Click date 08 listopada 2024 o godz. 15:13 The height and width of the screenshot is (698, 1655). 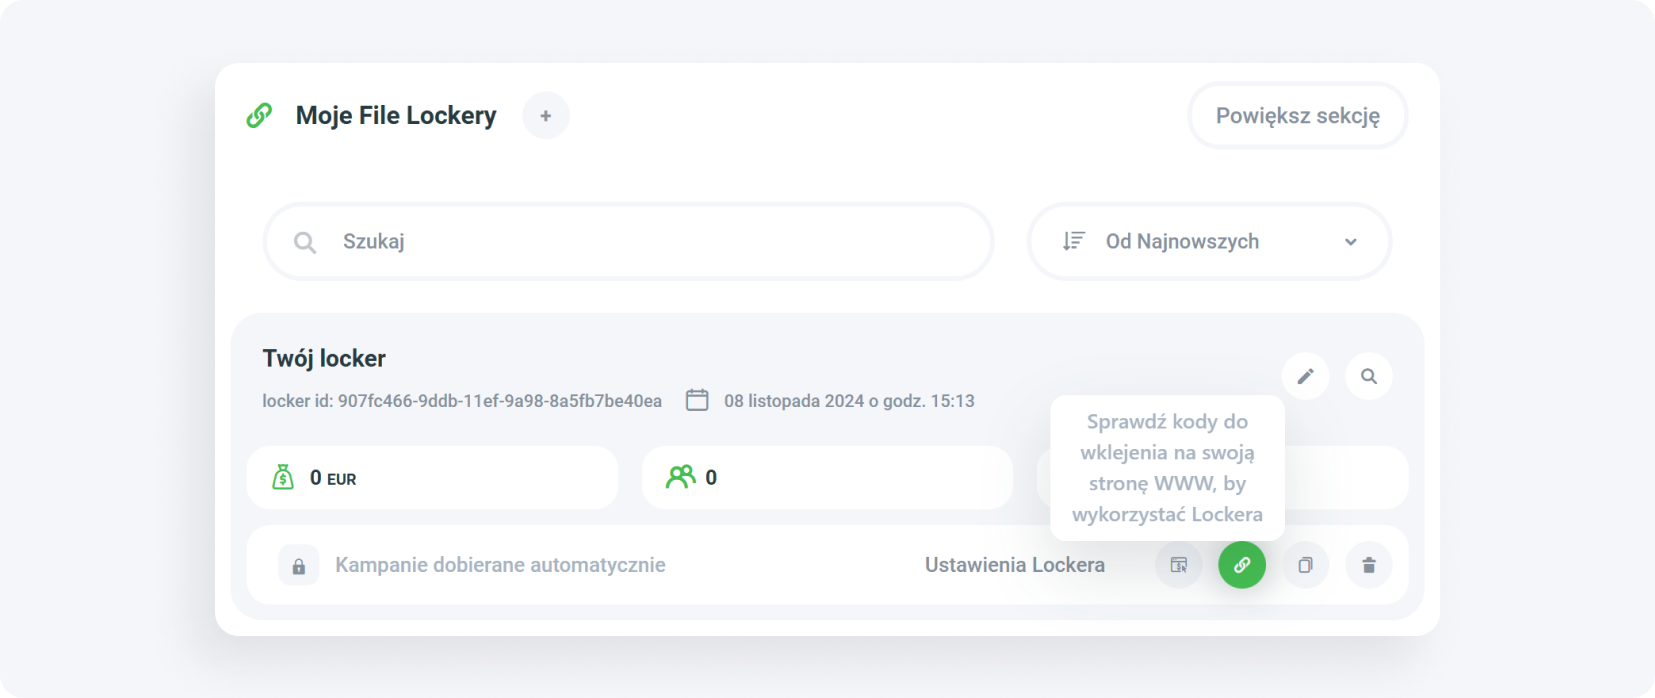(x=849, y=401)
